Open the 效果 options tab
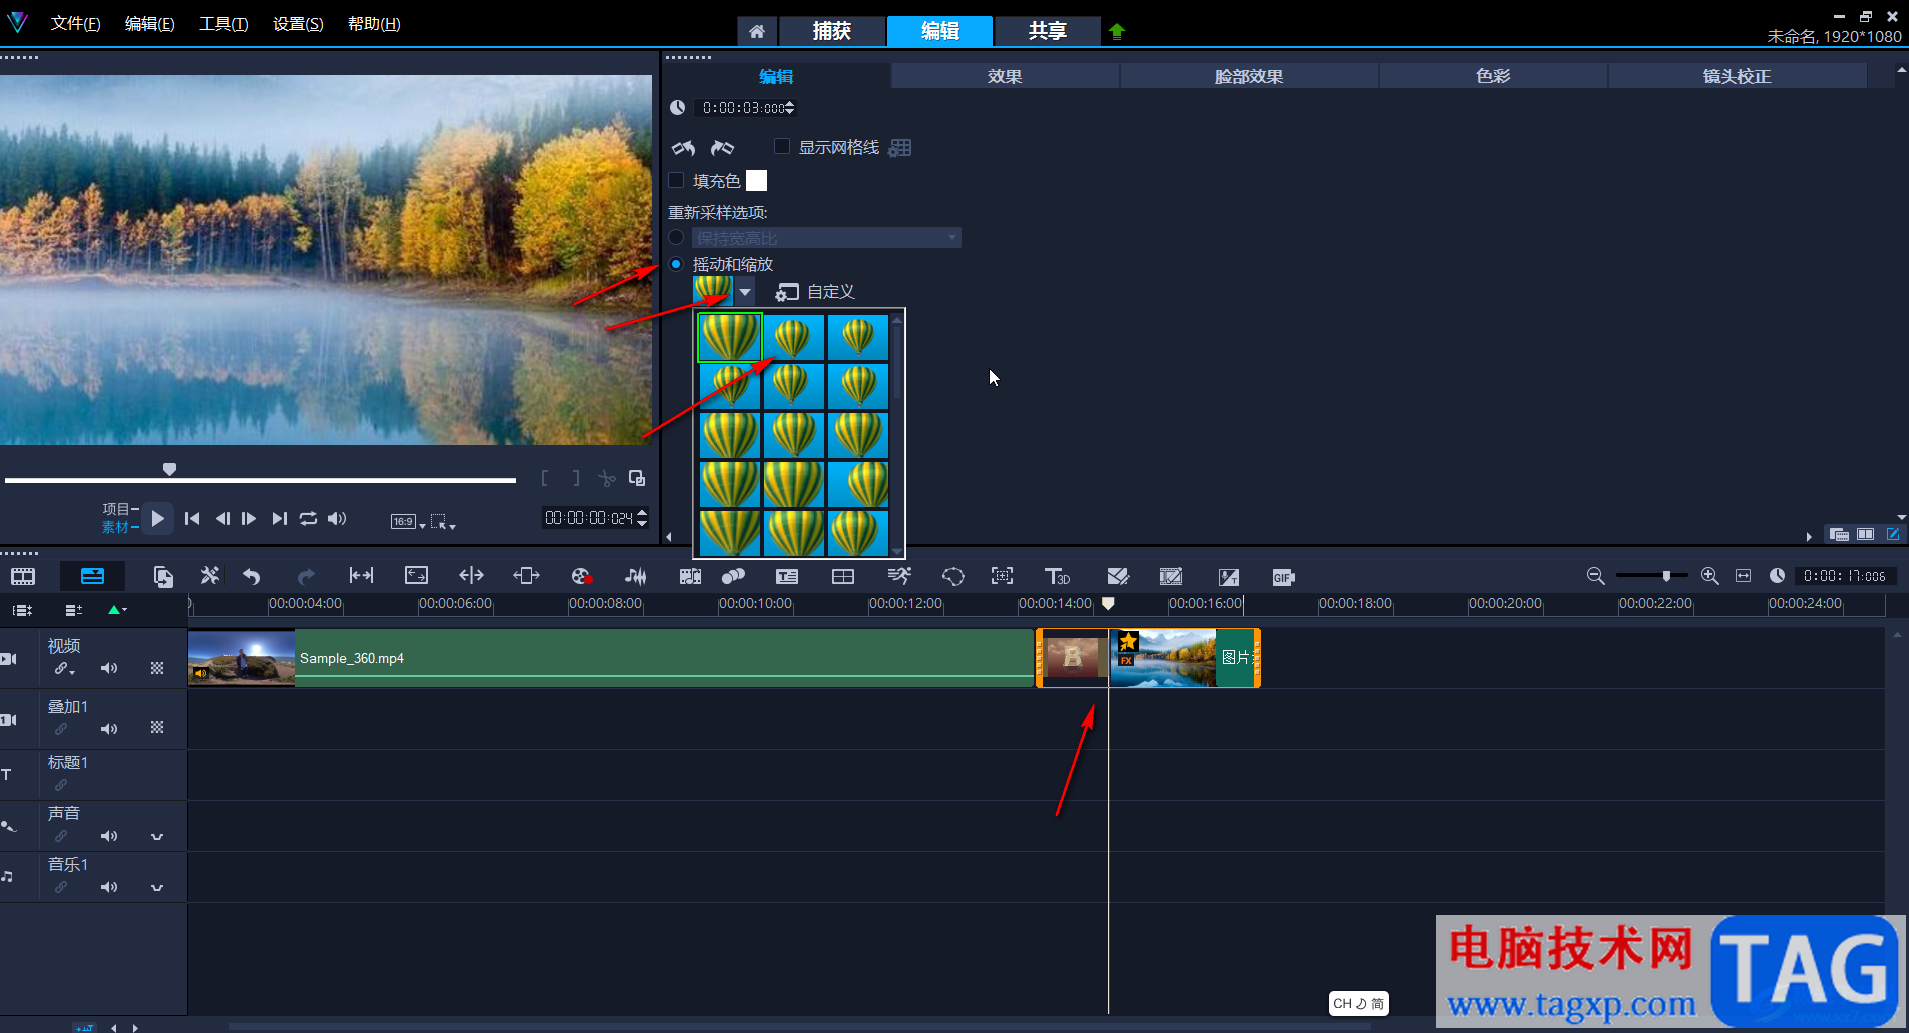The image size is (1909, 1033). click(1005, 76)
